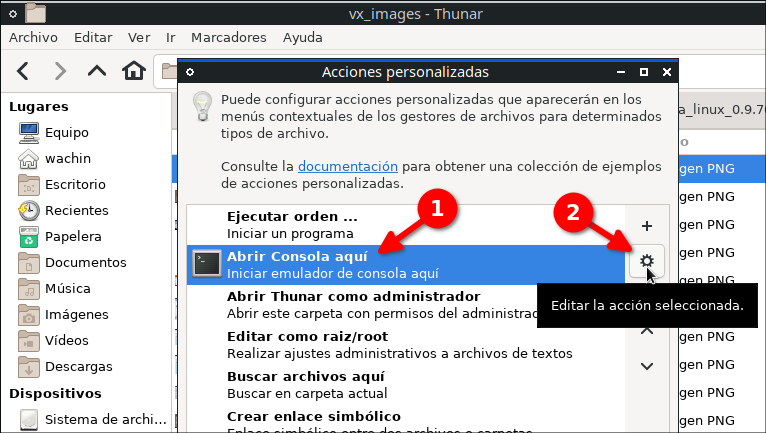Image resolution: width=766 pixels, height=433 pixels.
Task: Select the Abrir Thunar como administrador action
Action: pyautogui.click(x=405, y=305)
